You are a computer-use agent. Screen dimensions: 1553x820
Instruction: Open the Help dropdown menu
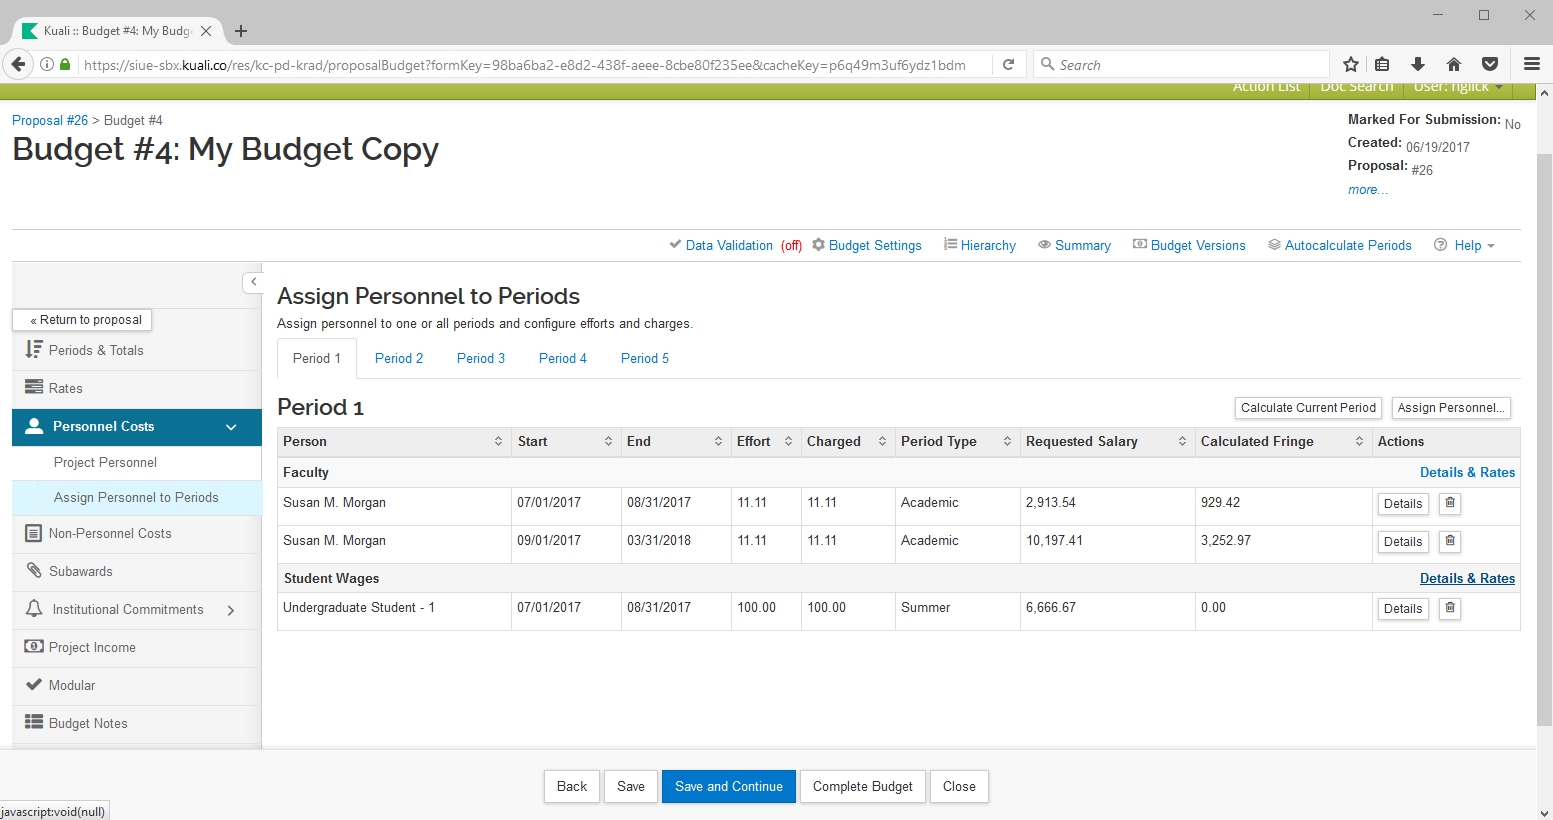coord(1465,246)
